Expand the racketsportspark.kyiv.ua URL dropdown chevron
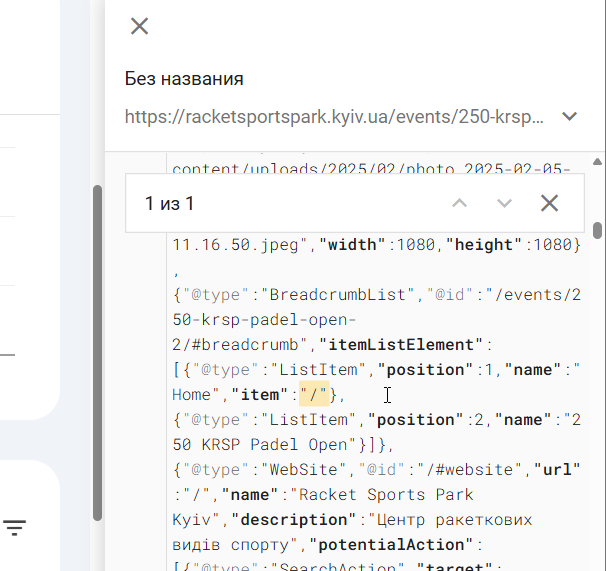 (569, 116)
